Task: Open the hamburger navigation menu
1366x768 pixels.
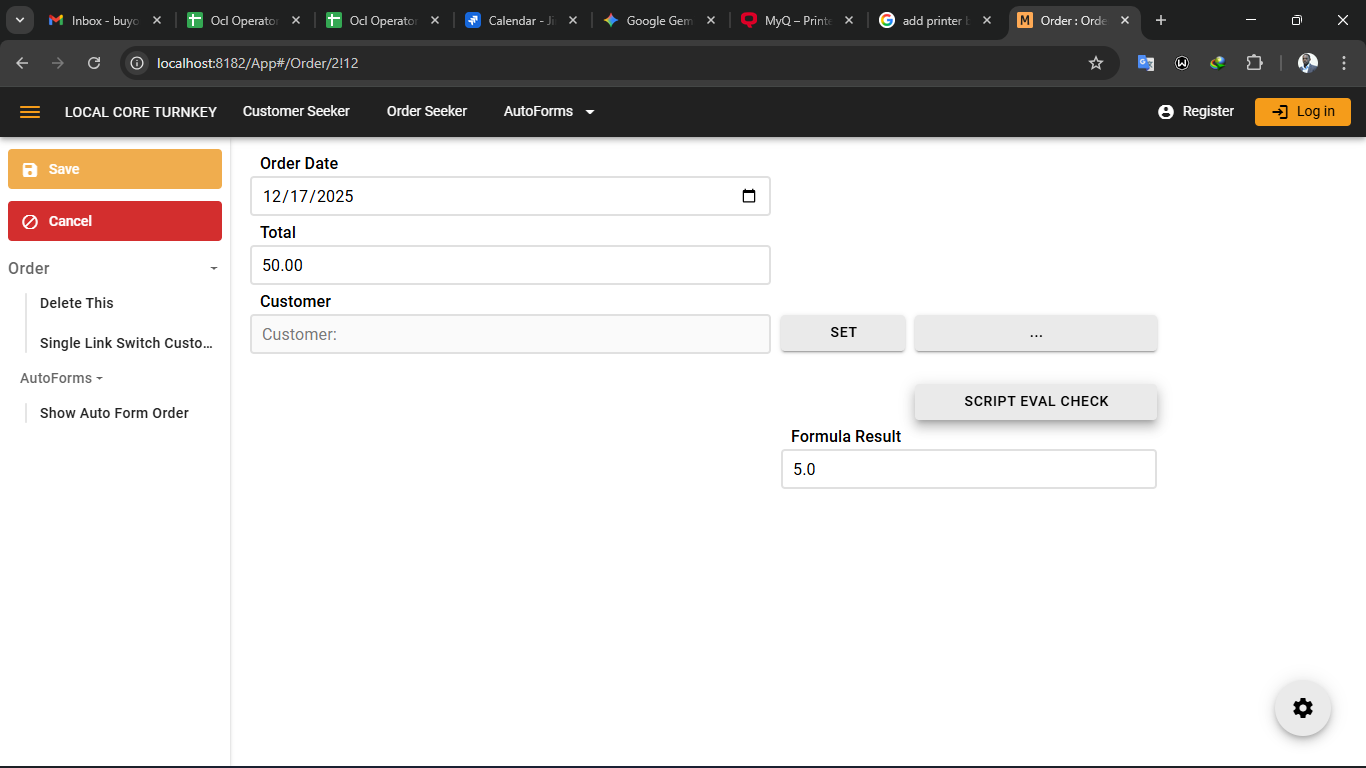Action: [30, 112]
